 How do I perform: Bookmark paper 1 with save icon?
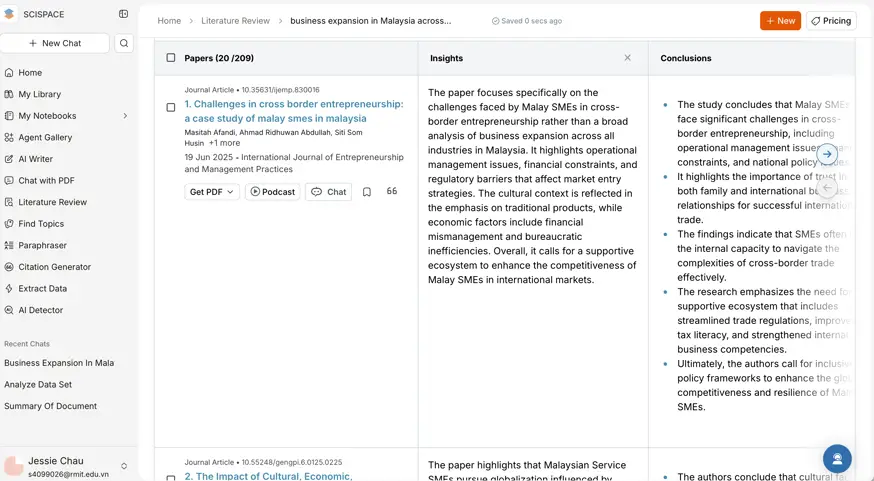pyautogui.click(x=367, y=192)
